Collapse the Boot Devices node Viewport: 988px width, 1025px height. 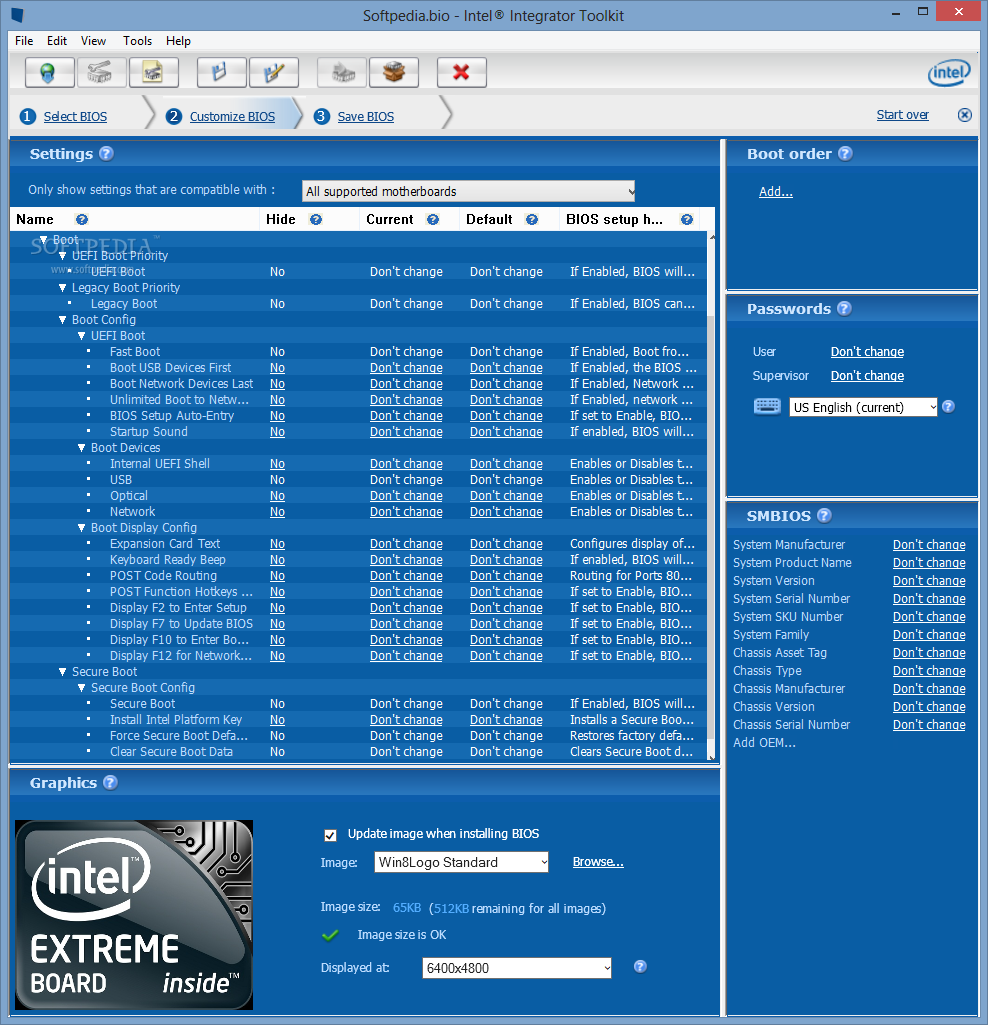tap(82, 448)
